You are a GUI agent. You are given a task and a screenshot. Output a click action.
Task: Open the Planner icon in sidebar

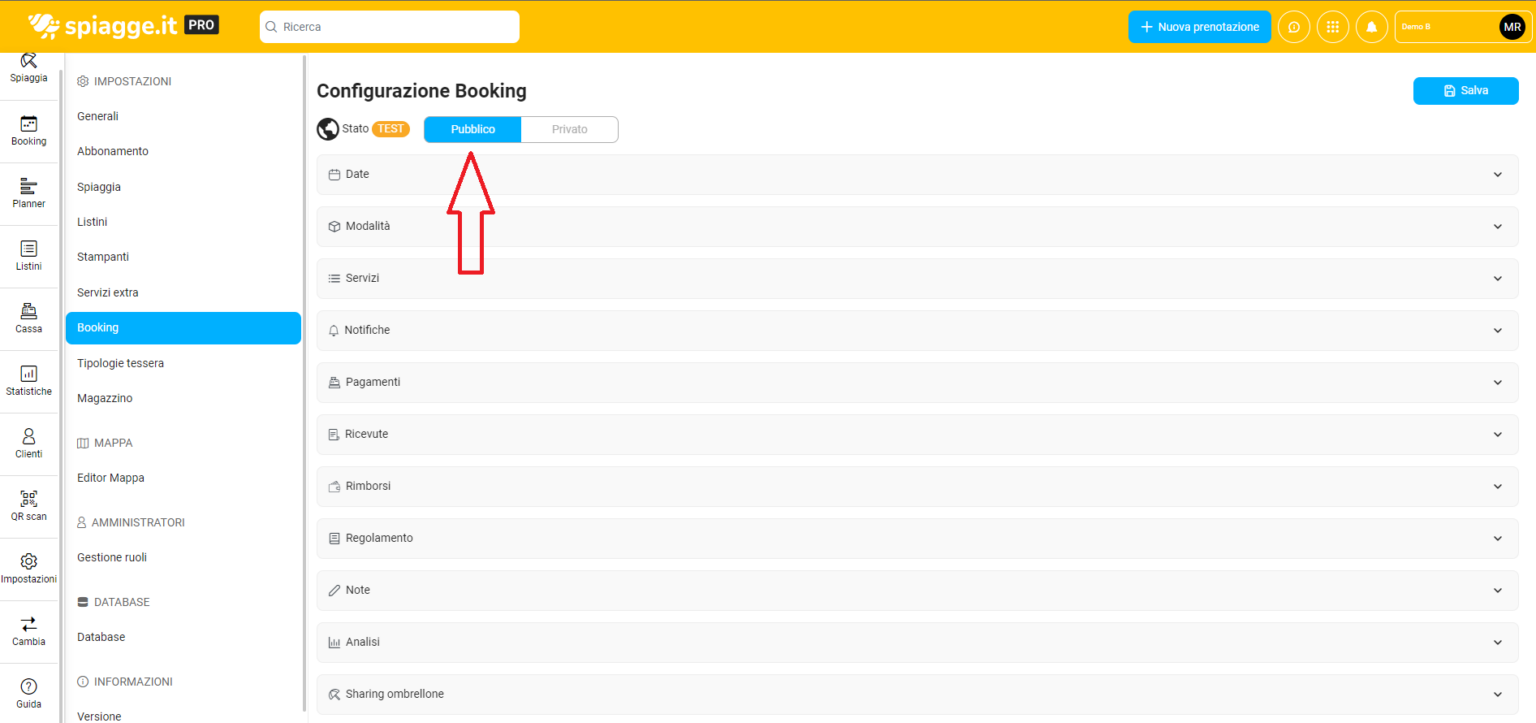click(29, 187)
